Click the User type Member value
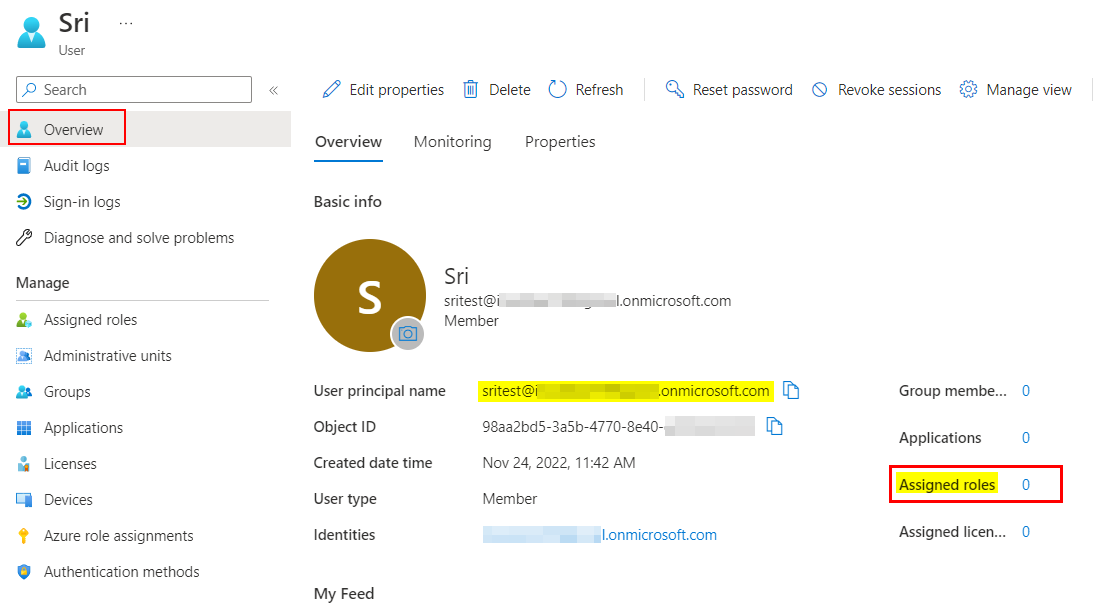Viewport: 1113px width, 608px height. (x=510, y=499)
